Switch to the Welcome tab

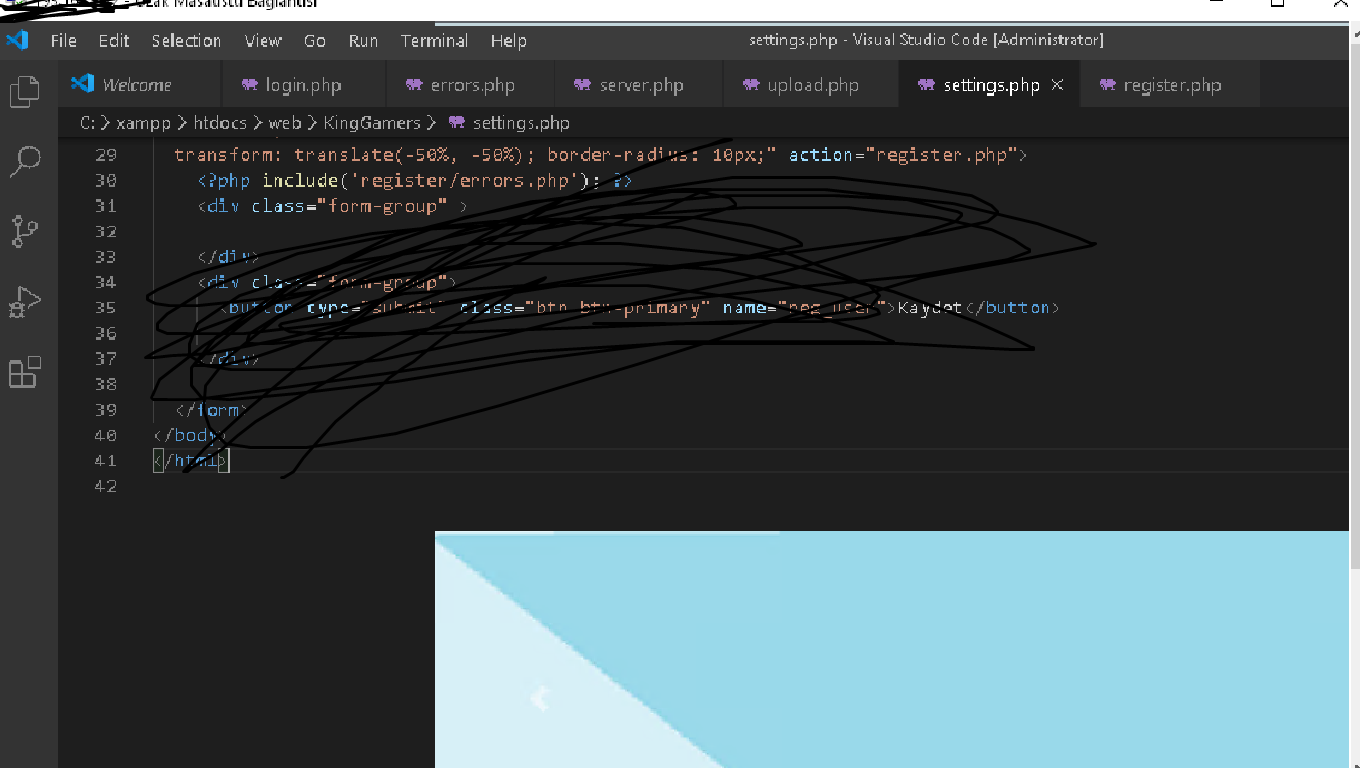140,85
